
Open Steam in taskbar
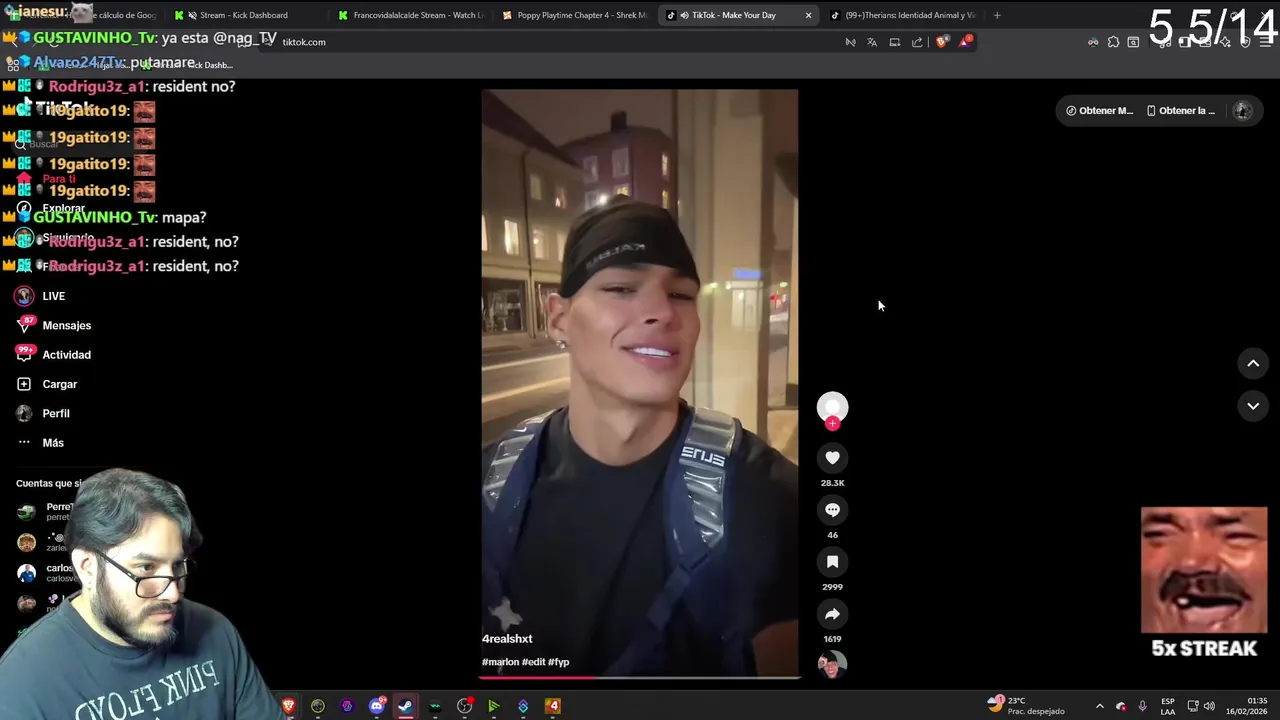pyautogui.click(x=406, y=706)
